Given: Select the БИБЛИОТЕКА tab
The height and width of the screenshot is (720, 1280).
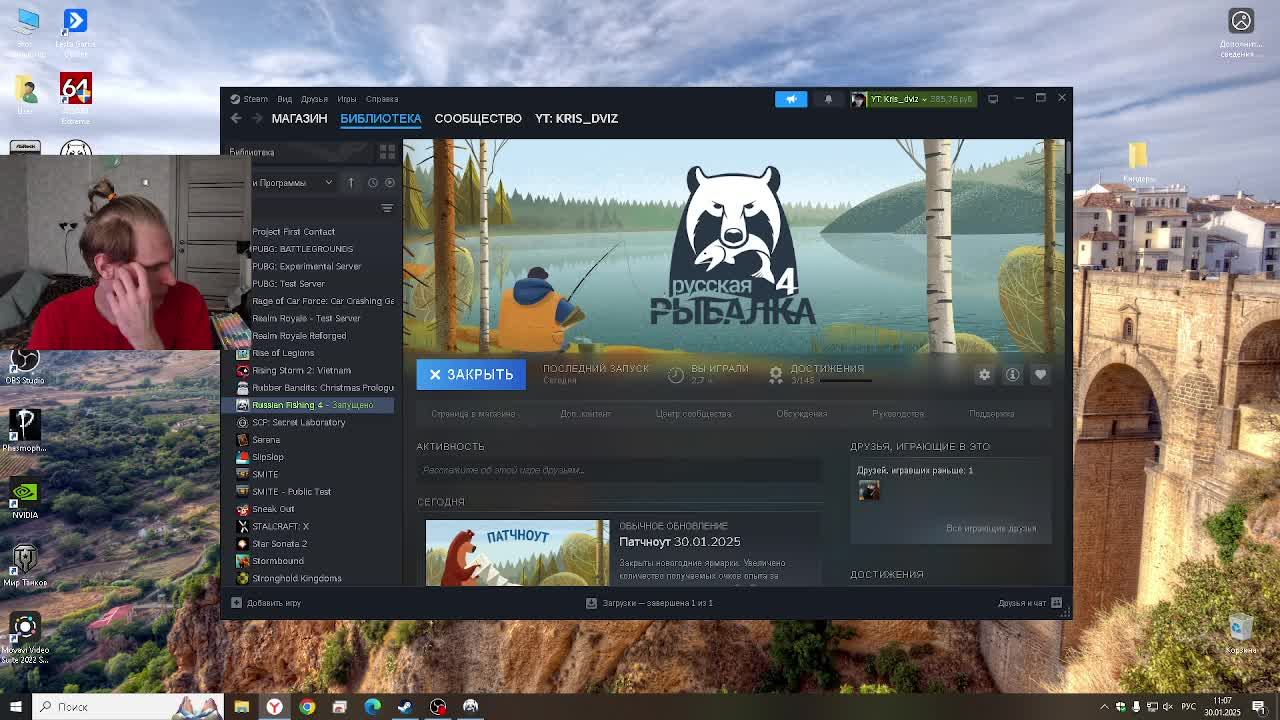Looking at the screenshot, I should tap(381, 118).
